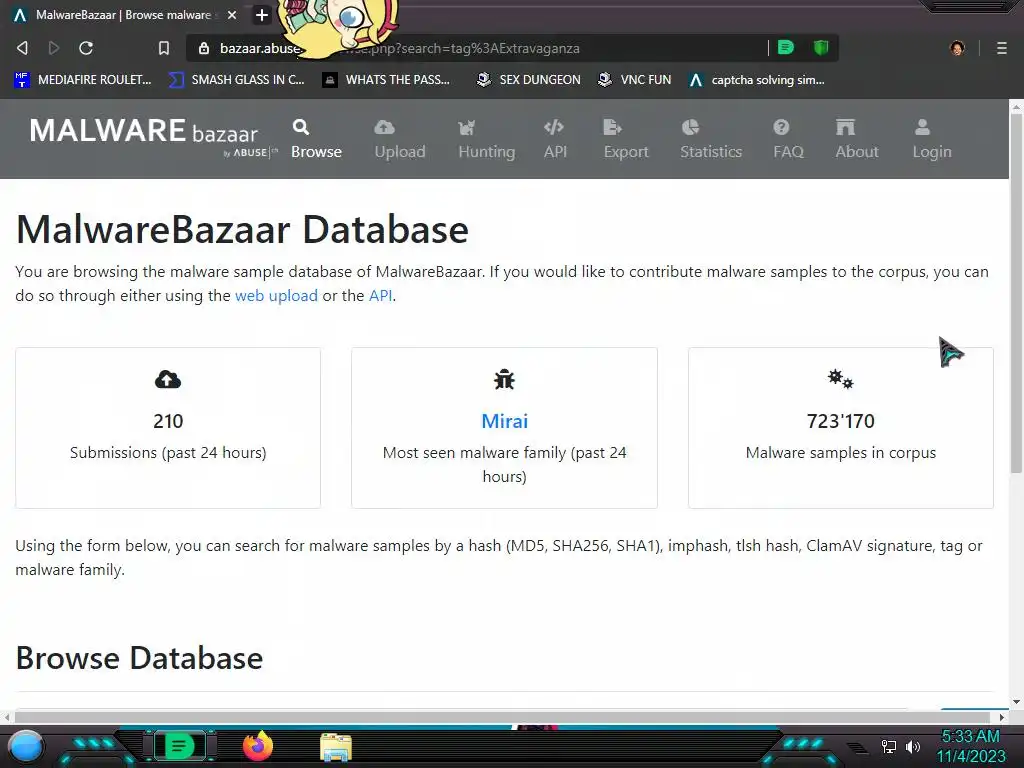1024x768 pixels.
Task: Open File Explorer from the taskbar
Action: coord(336,747)
